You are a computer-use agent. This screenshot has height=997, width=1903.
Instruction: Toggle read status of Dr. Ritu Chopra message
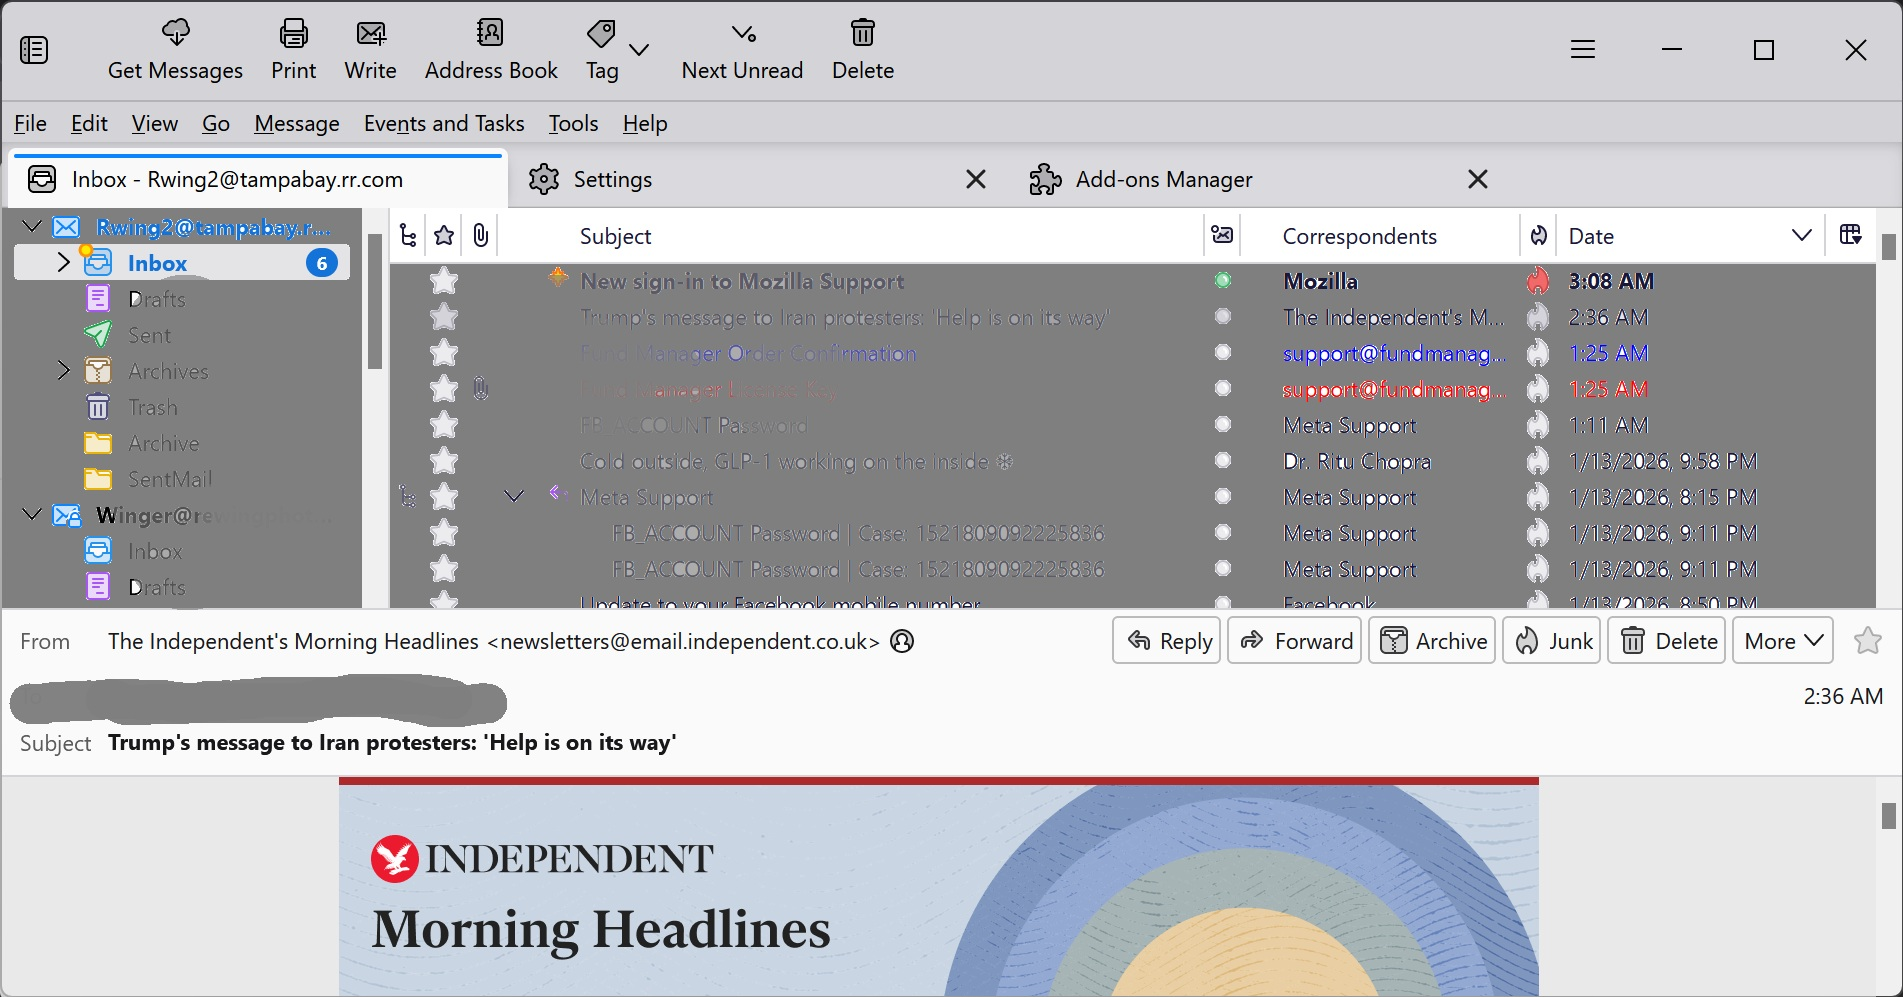1222,461
